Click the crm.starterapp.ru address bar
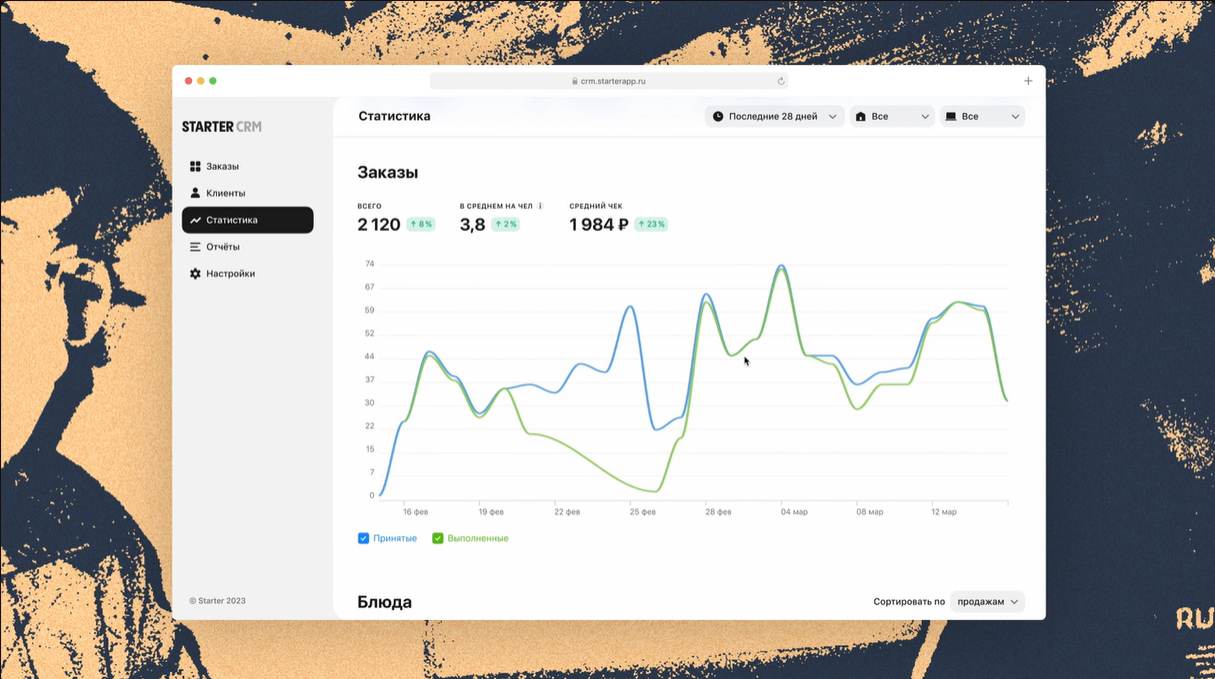This screenshot has width=1215, height=679. coord(608,81)
